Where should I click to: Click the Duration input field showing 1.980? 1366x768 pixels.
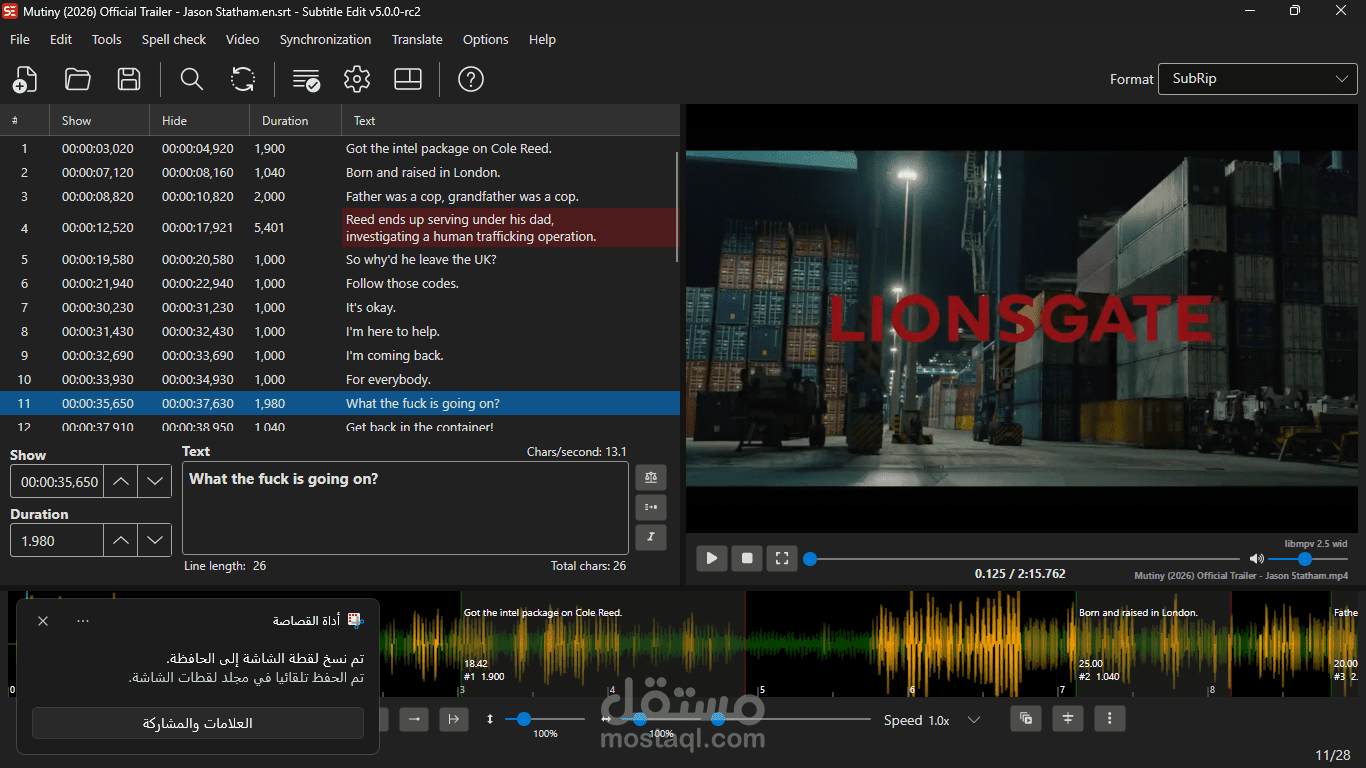(x=57, y=540)
